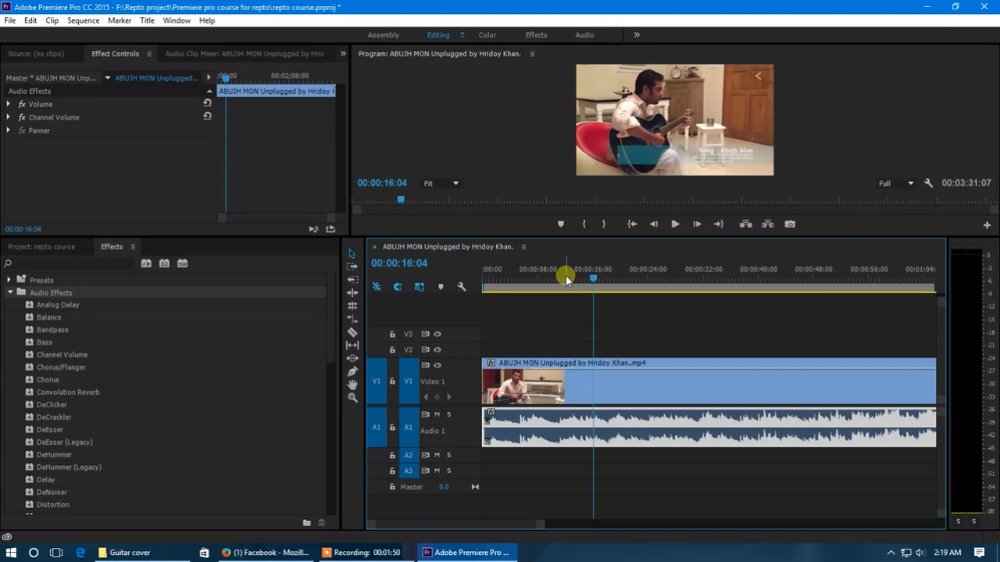Select the DeNoiser audio effect

tap(52, 492)
